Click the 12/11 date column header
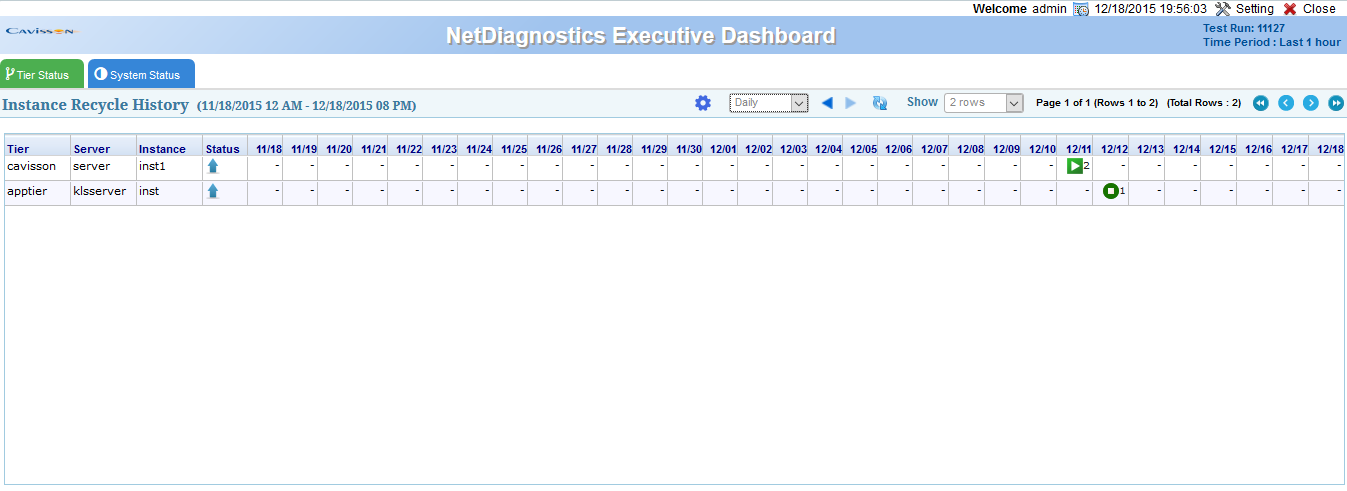 click(x=1078, y=149)
